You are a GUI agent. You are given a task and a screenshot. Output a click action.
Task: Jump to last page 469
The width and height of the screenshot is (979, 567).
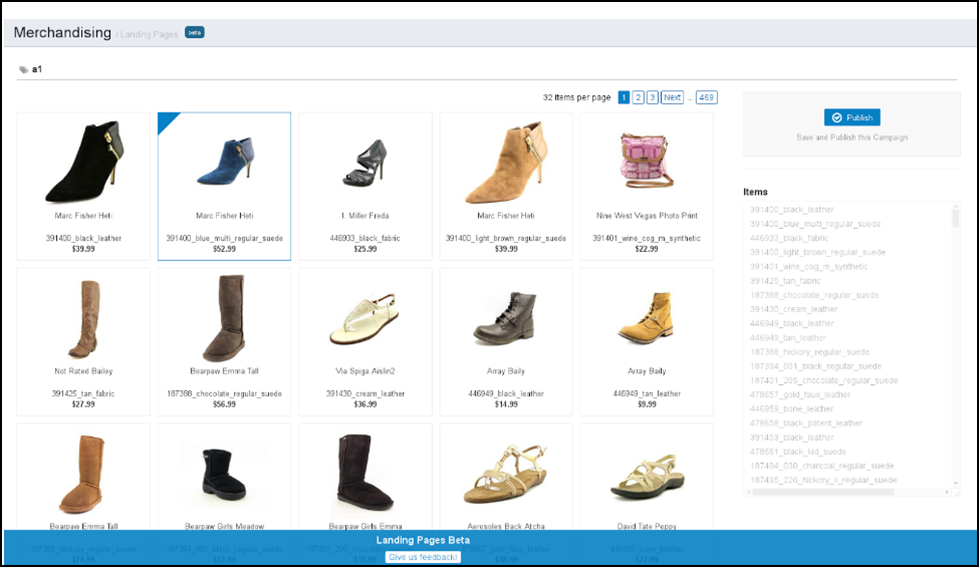pyautogui.click(x=706, y=97)
